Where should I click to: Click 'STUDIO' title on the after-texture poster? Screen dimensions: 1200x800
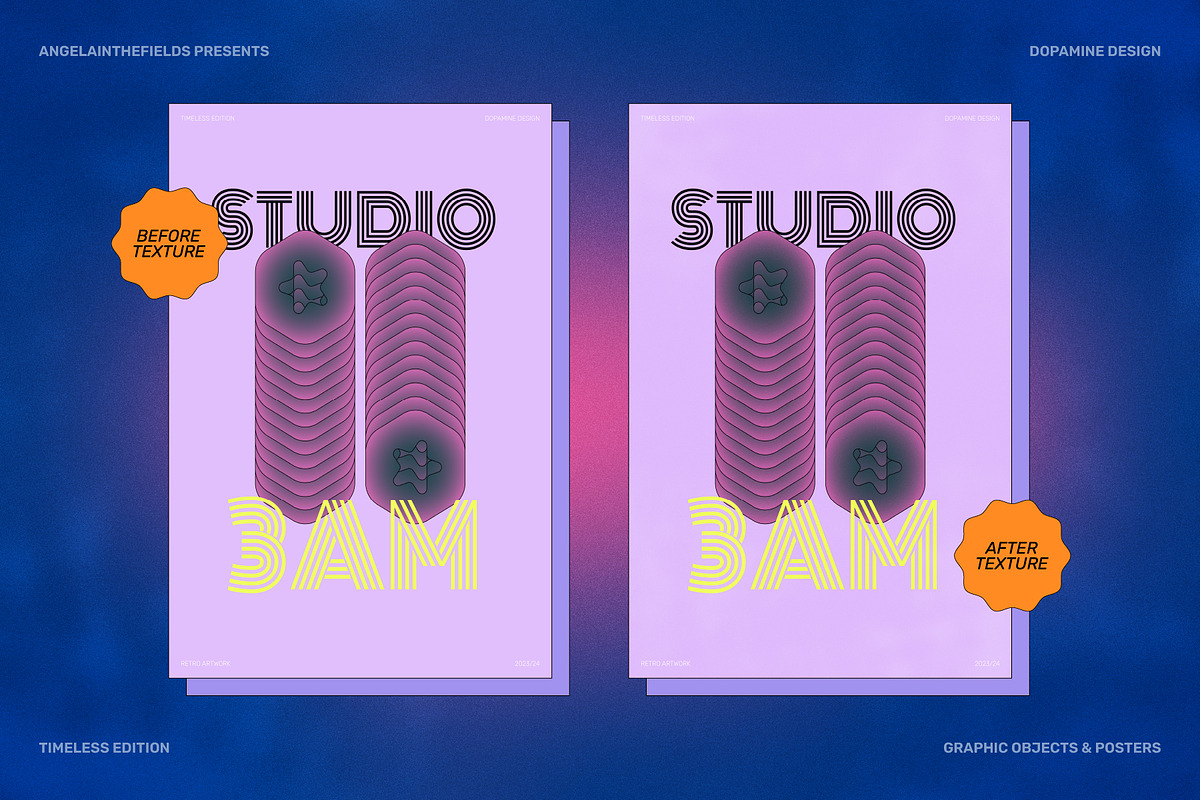(x=814, y=218)
